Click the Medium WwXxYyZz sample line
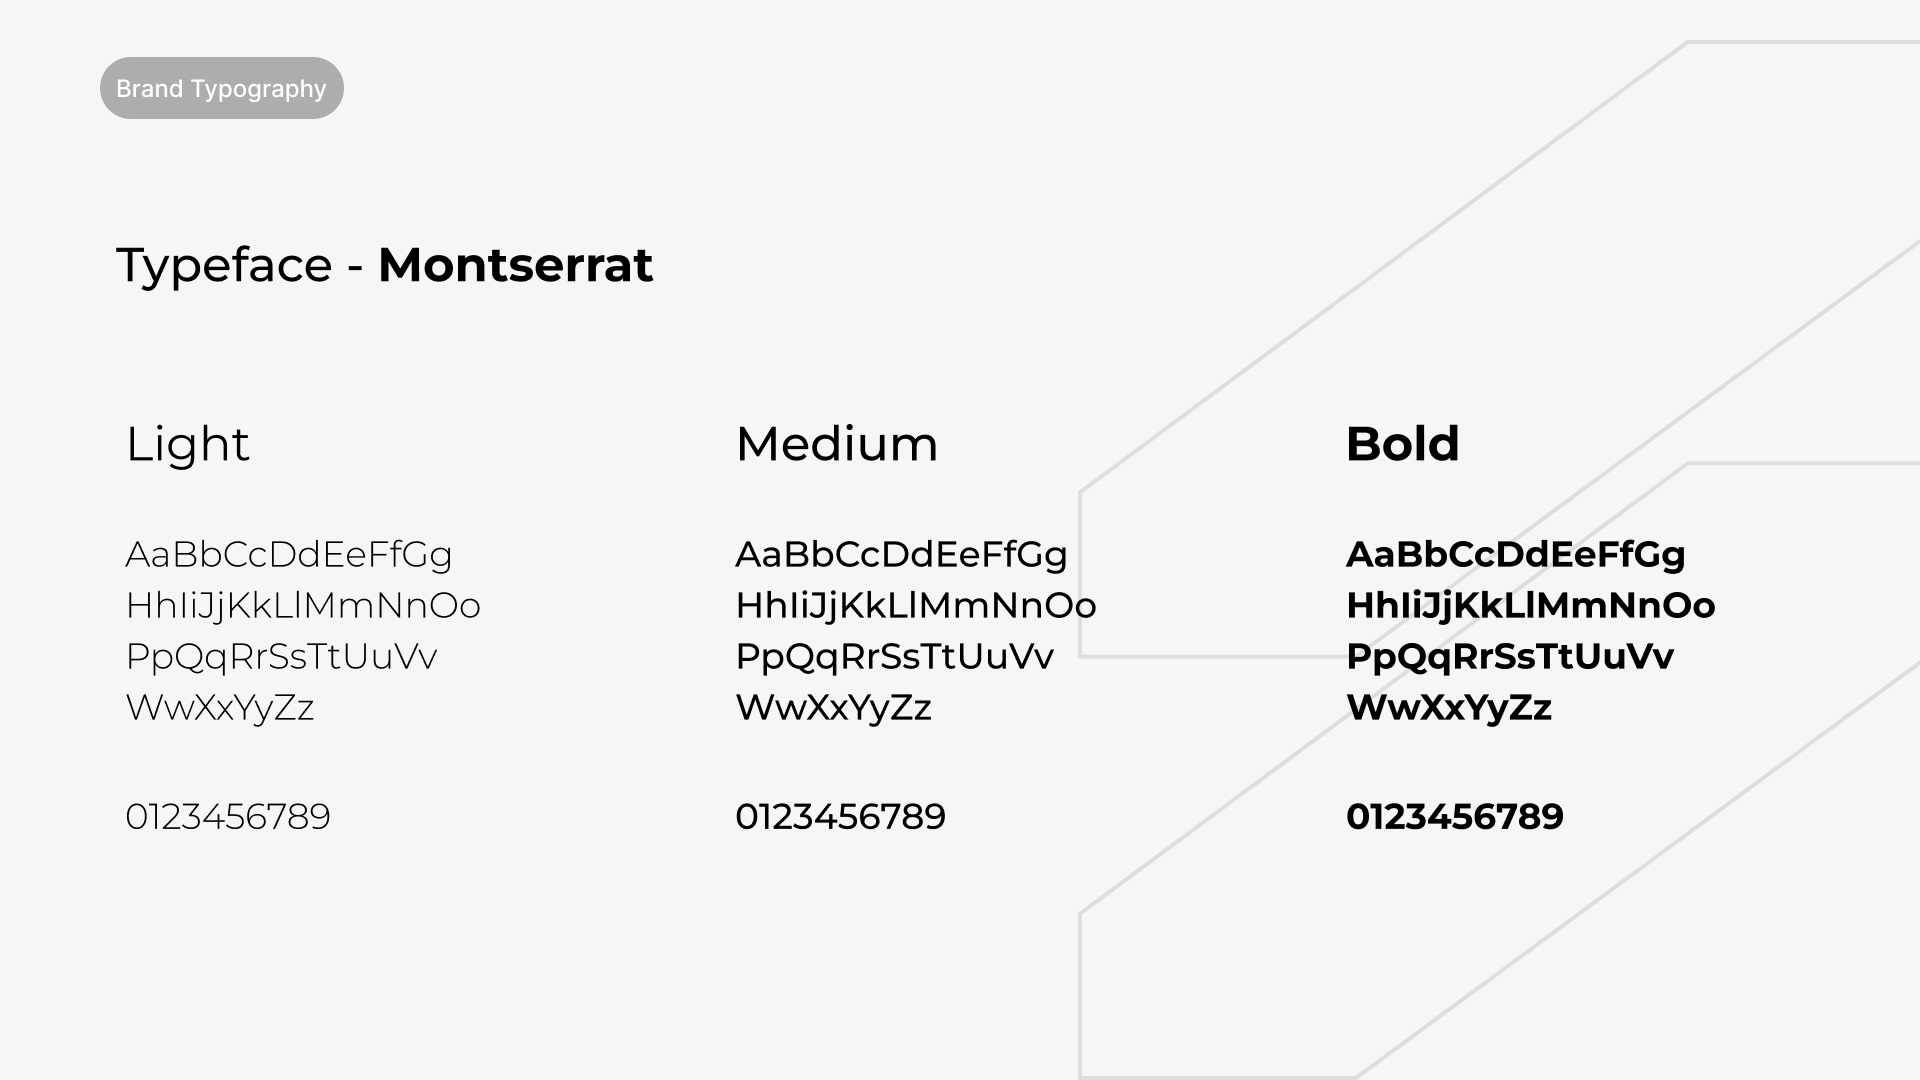The image size is (1920, 1080). (834, 708)
